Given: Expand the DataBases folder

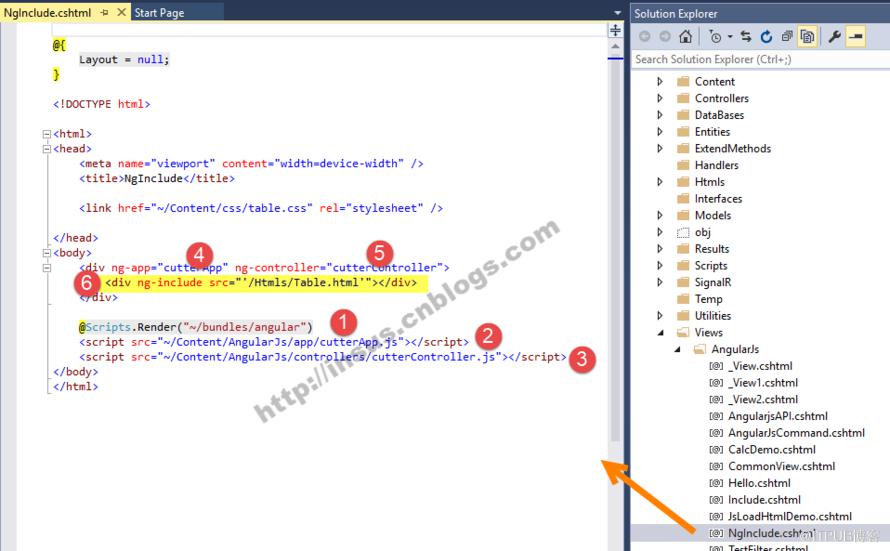Looking at the screenshot, I should (x=660, y=115).
